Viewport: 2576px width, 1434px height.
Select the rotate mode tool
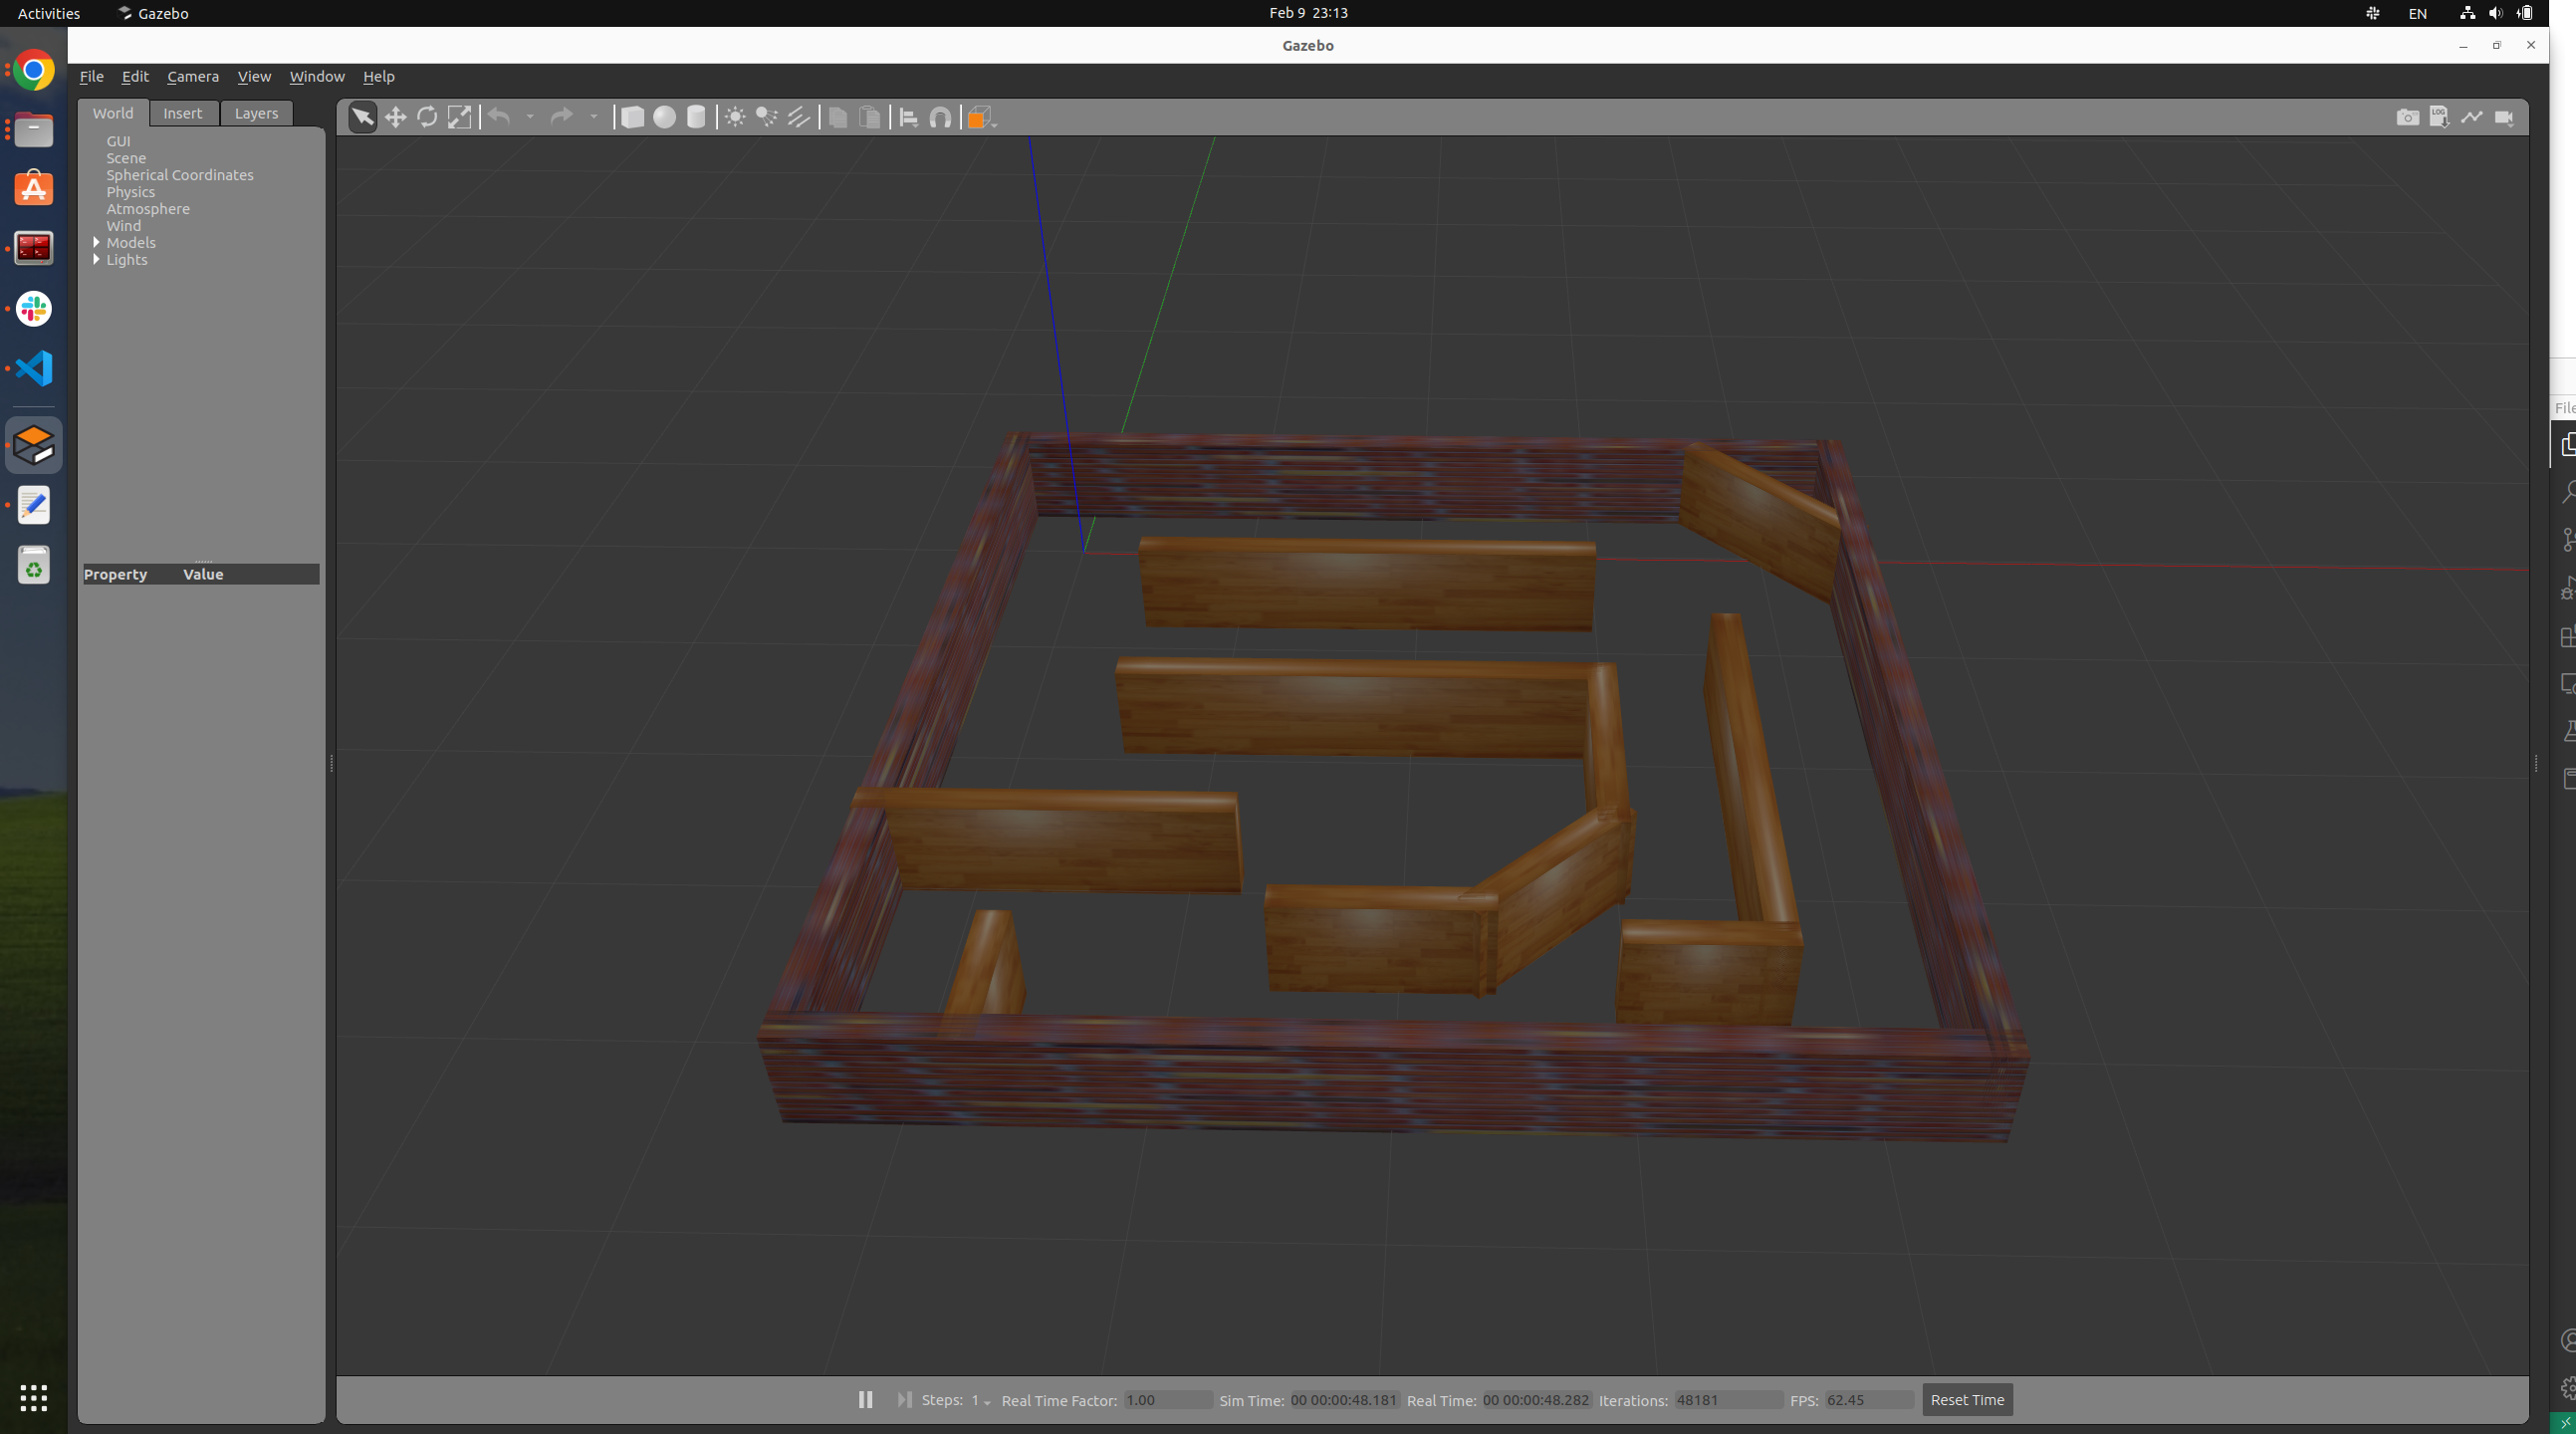tap(427, 117)
